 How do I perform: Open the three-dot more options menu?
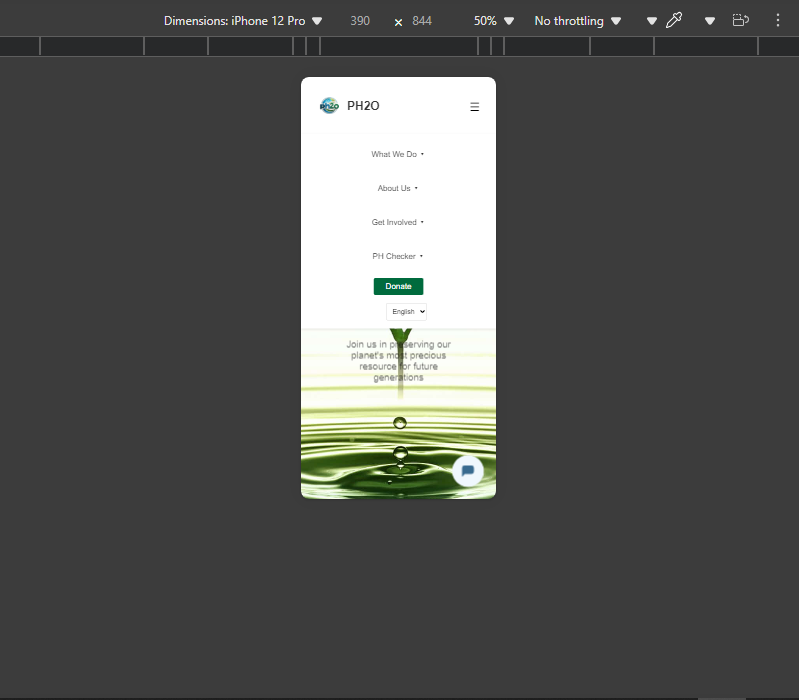tap(778, 20)
